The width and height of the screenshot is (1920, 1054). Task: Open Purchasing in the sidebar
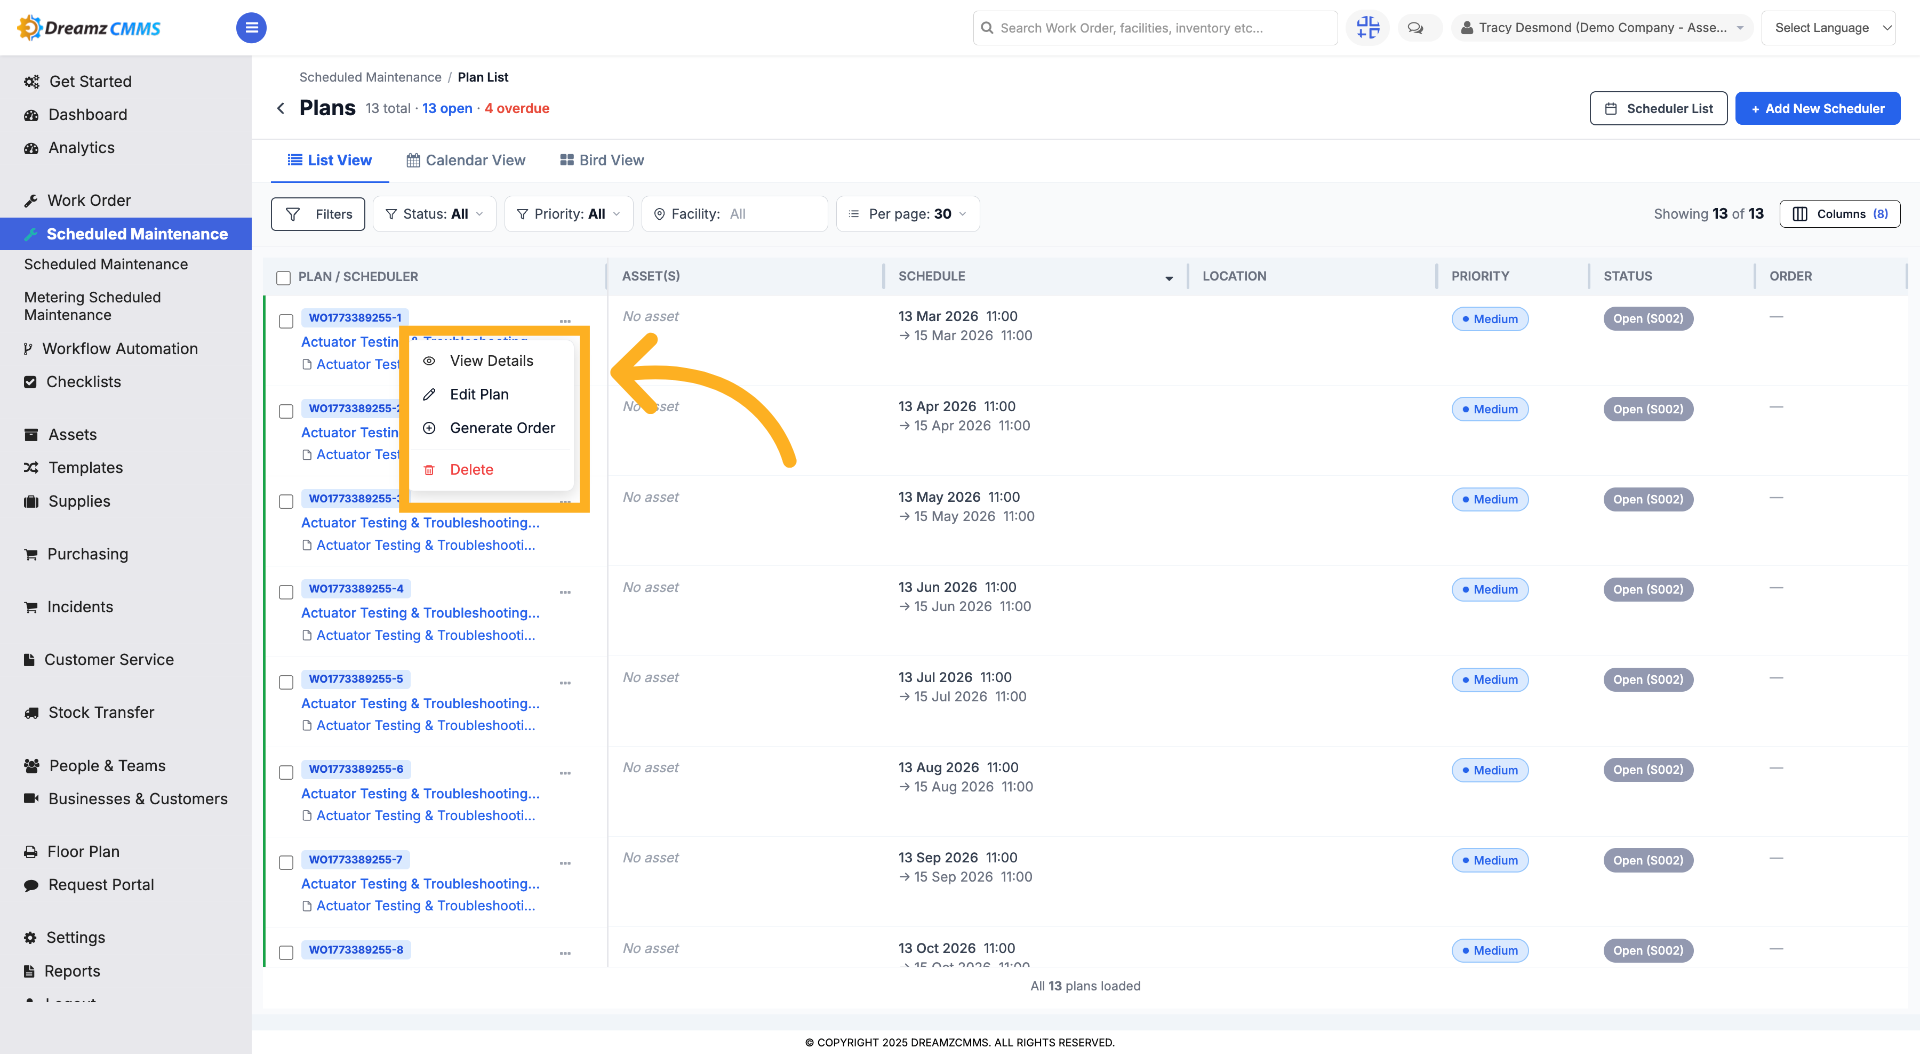88,554
